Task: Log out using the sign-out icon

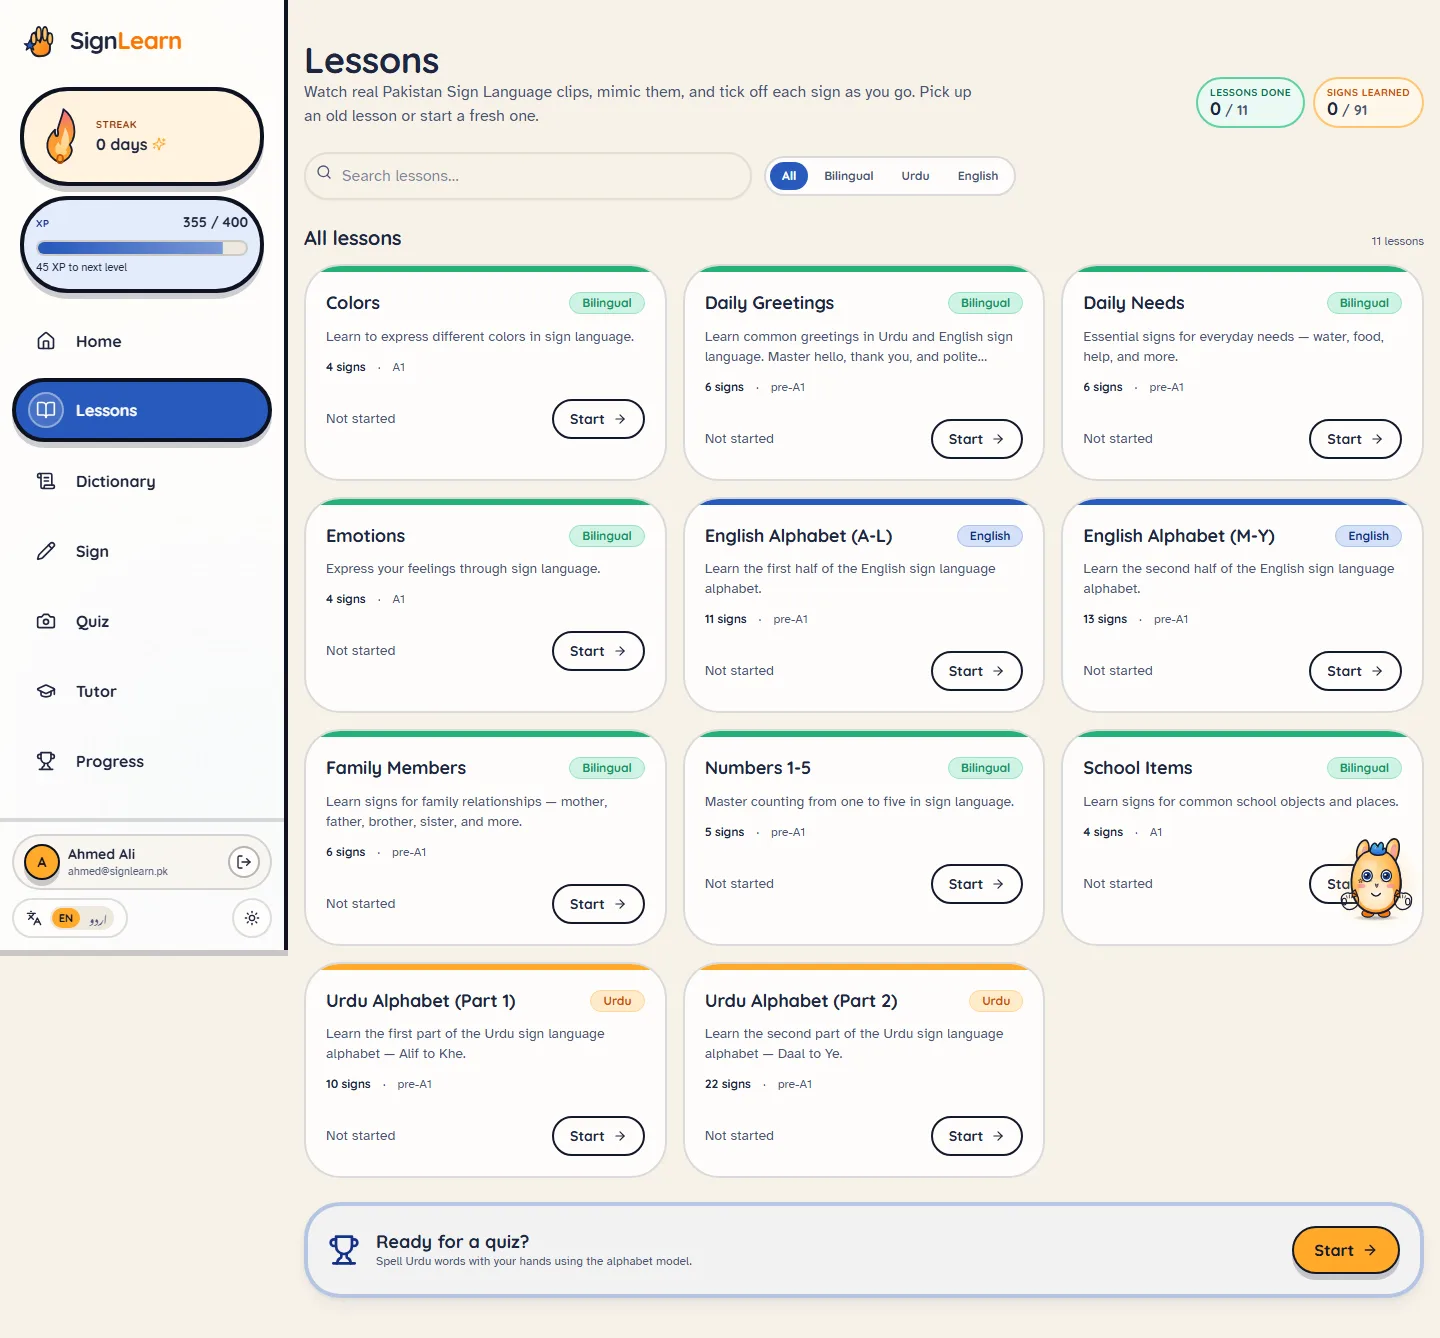Action: (244, 862)
